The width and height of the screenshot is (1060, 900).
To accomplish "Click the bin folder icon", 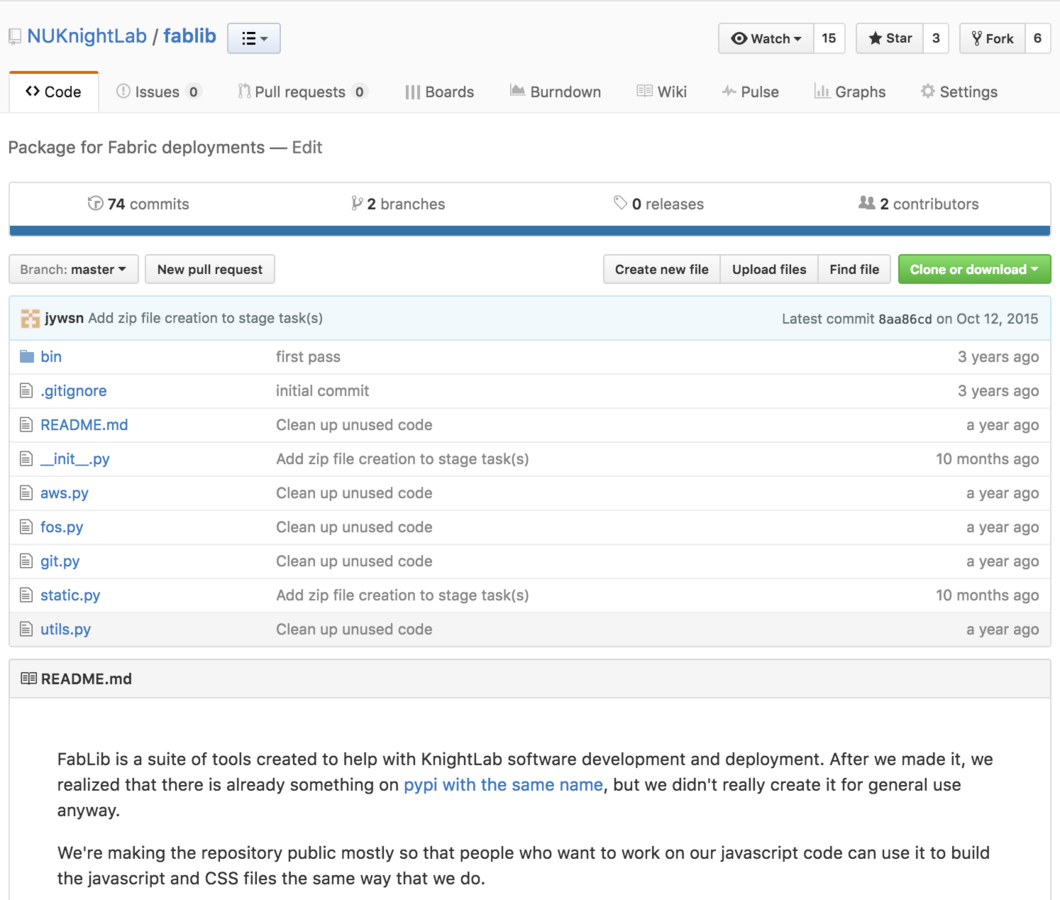I will pos(26,356).
